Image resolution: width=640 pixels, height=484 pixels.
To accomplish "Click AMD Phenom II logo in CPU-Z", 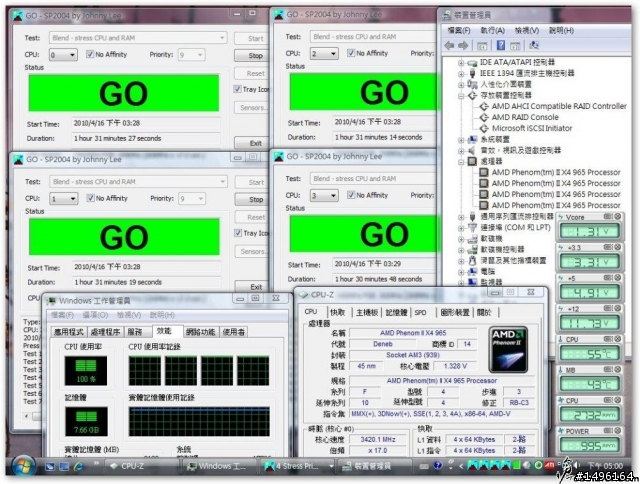I will coord(508,349).
